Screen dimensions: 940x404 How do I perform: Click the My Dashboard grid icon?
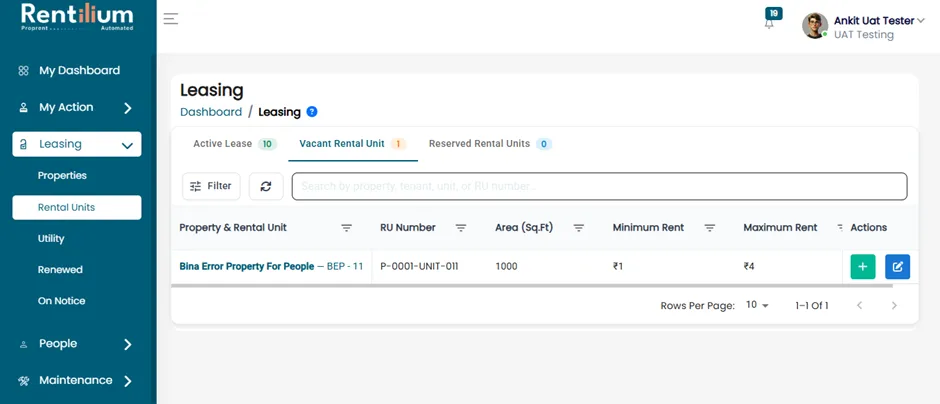pyautogui.click(x=23, y=71)
